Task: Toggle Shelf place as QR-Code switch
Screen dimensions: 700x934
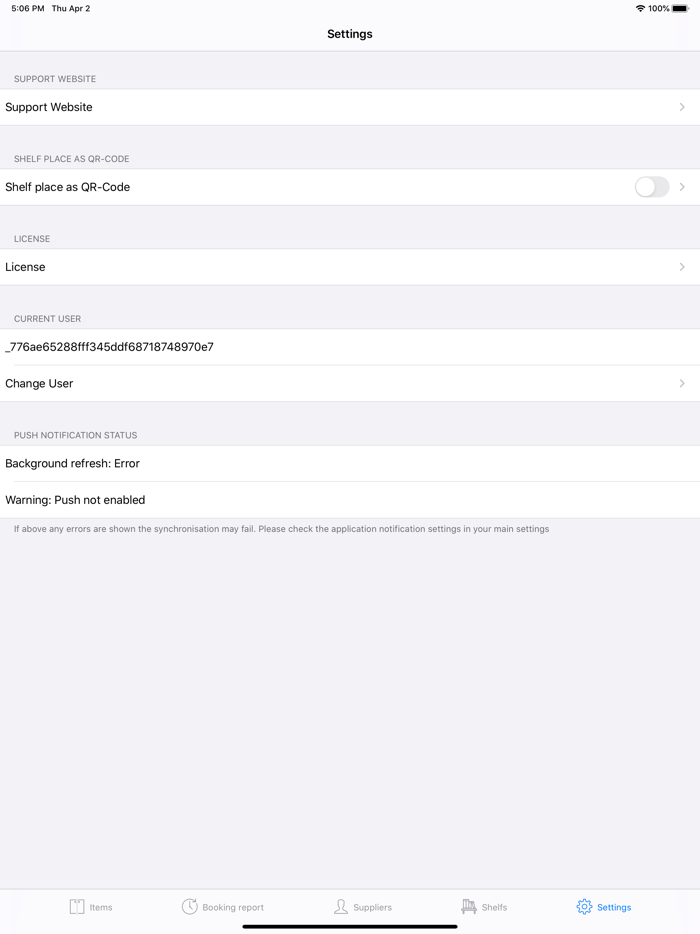Action: (651, 187)
